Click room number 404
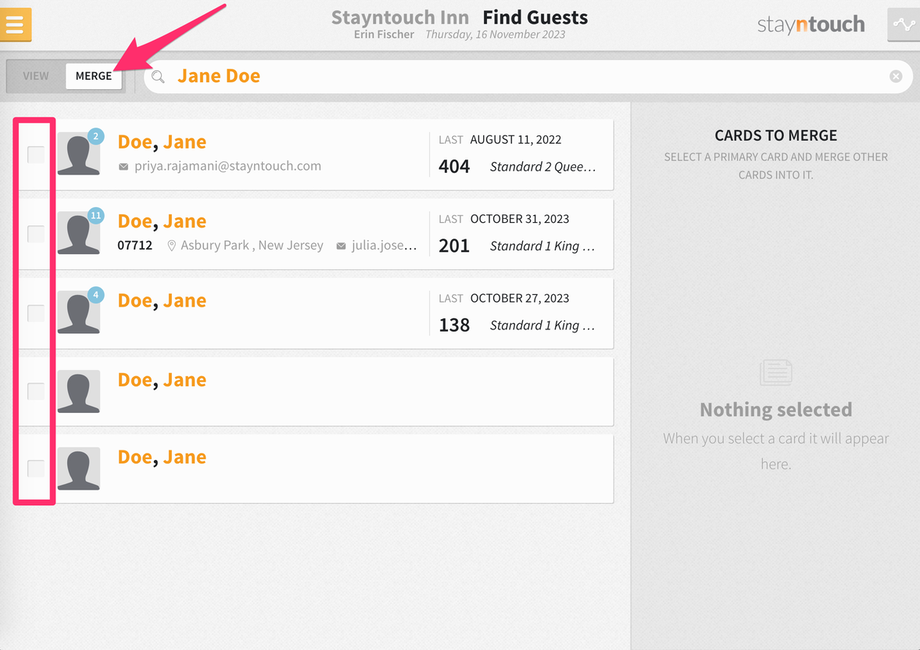 (x=454, y=167)
